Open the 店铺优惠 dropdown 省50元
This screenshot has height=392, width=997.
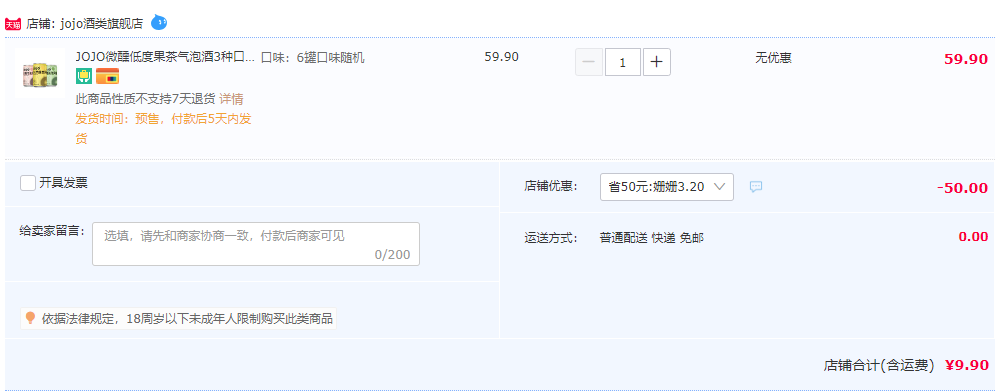tap(666, 187)
